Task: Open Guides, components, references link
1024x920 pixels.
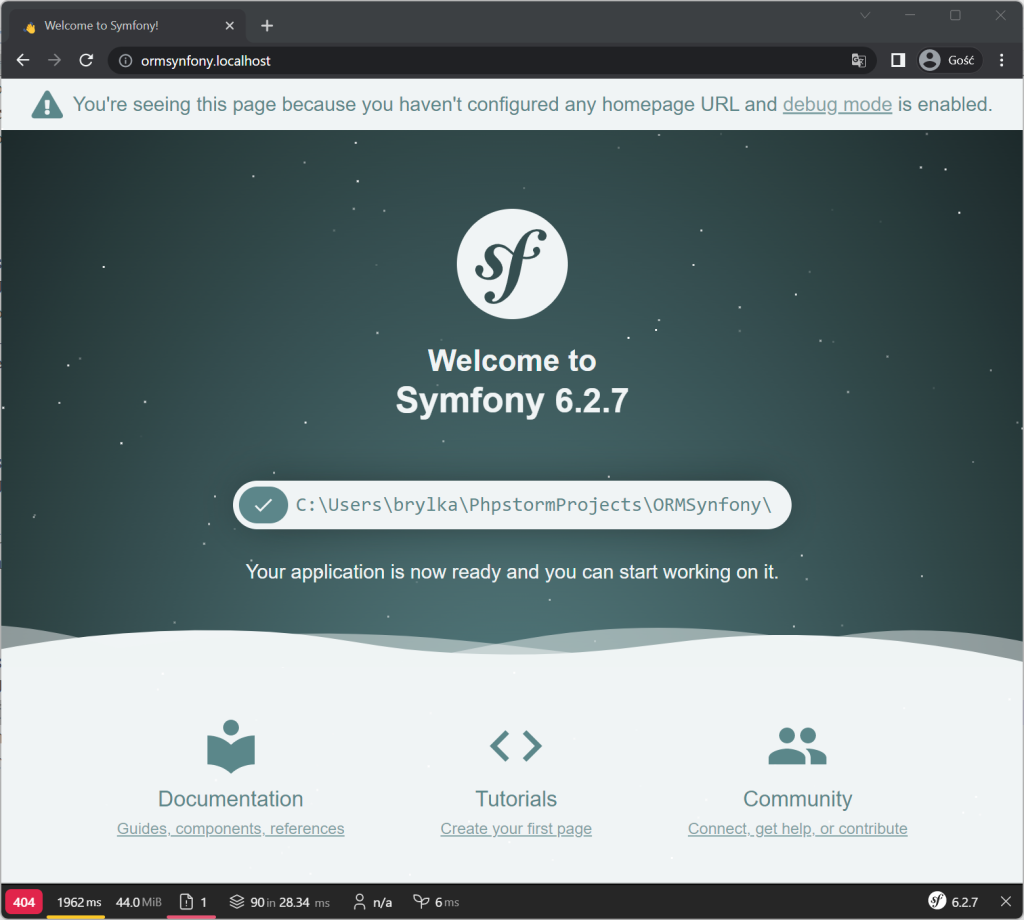Action: [231, 829]
